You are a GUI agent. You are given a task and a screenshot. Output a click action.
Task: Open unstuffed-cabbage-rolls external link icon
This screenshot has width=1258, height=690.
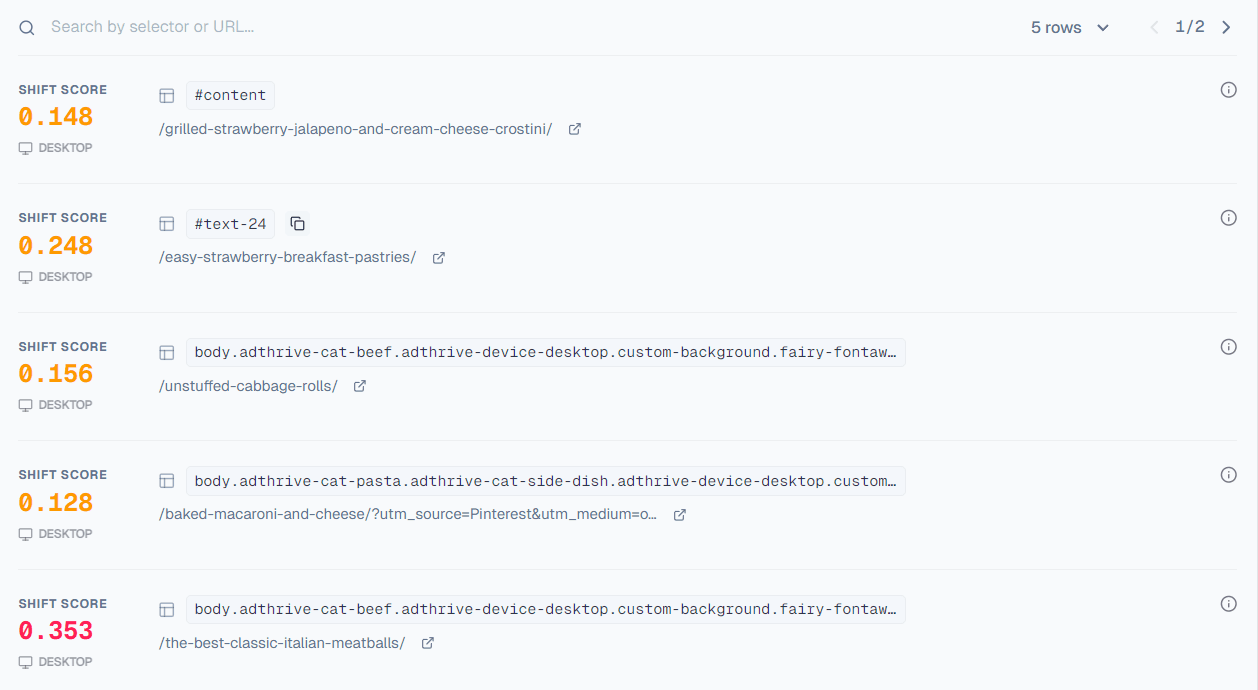coord(360,386)
